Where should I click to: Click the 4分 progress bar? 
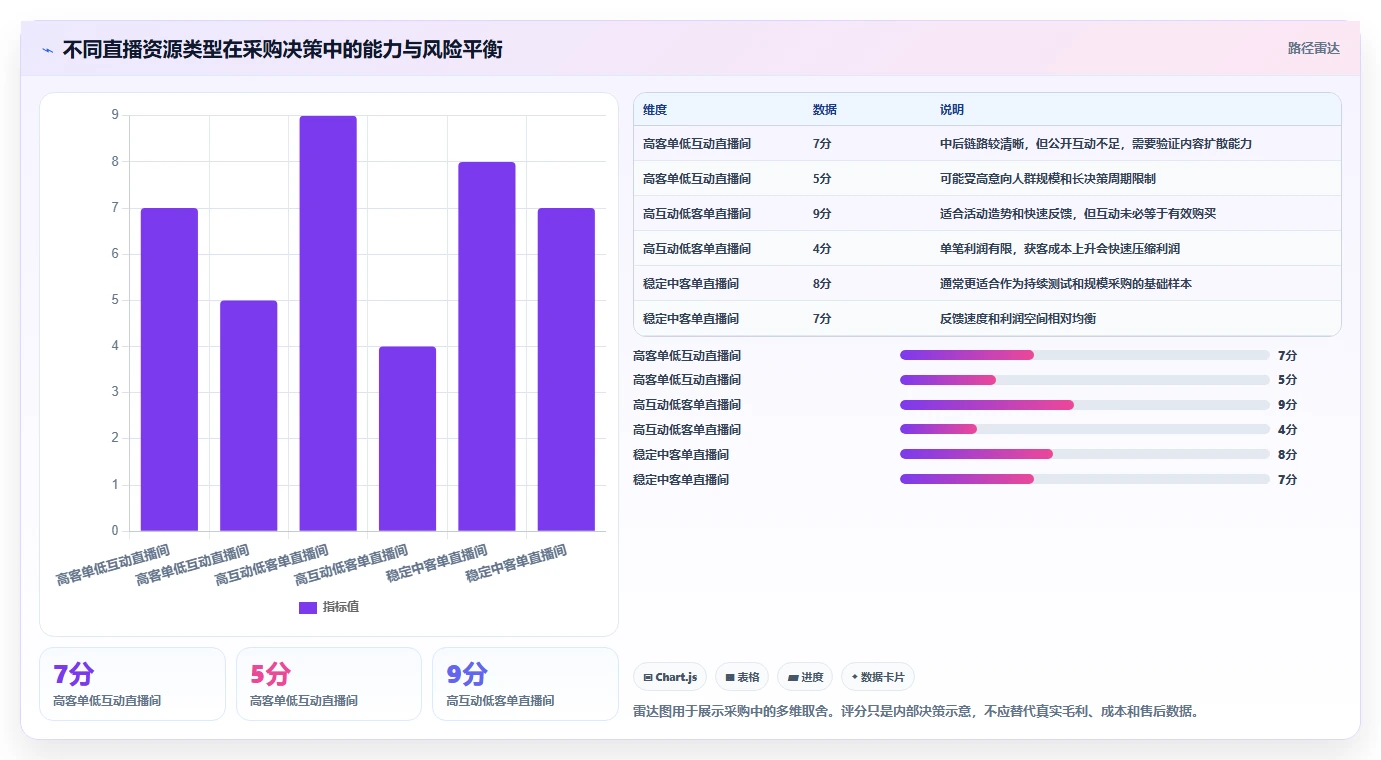1085,429
